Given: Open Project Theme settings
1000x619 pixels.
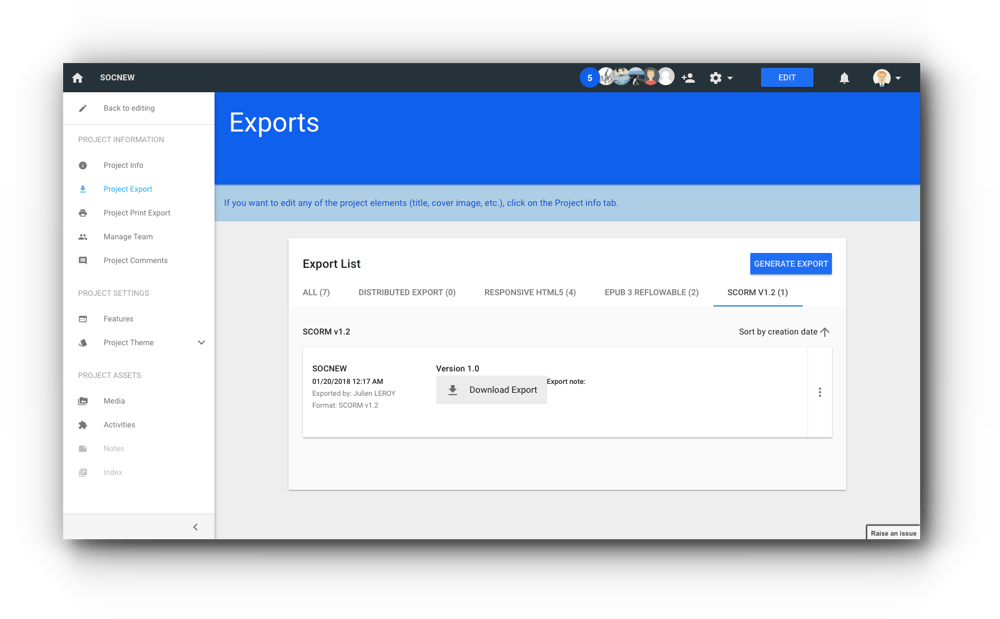Looking at the screenshot, I should (128, 343).
